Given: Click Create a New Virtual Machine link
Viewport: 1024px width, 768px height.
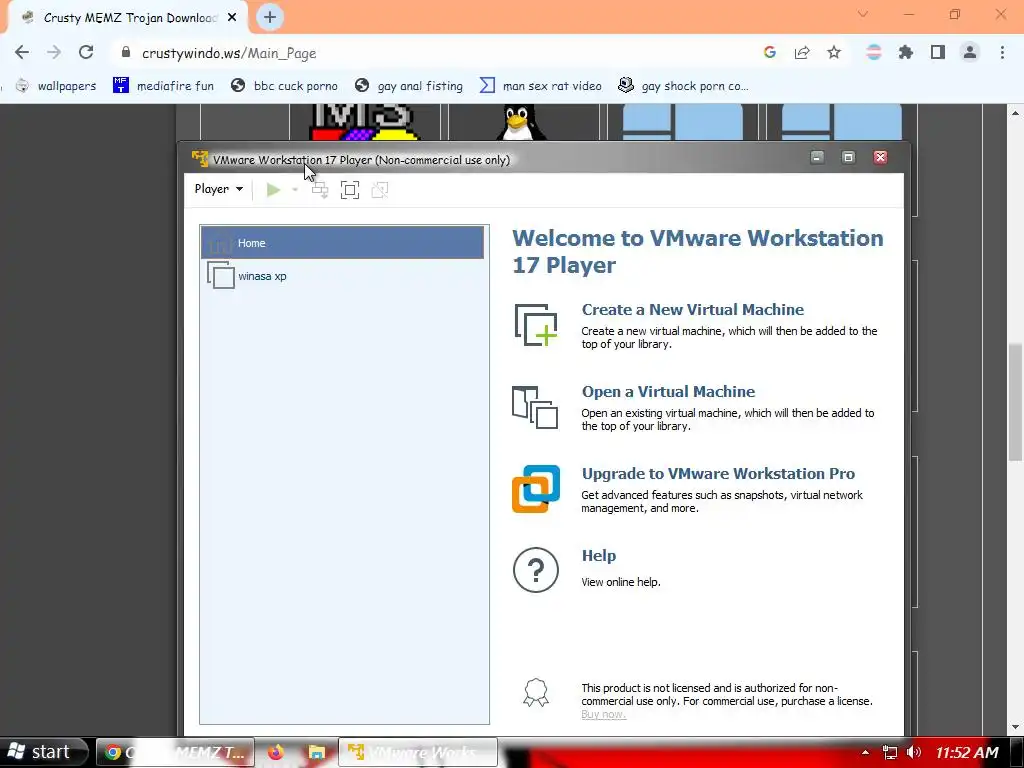Looking at the screenshot, I should 693,310.
